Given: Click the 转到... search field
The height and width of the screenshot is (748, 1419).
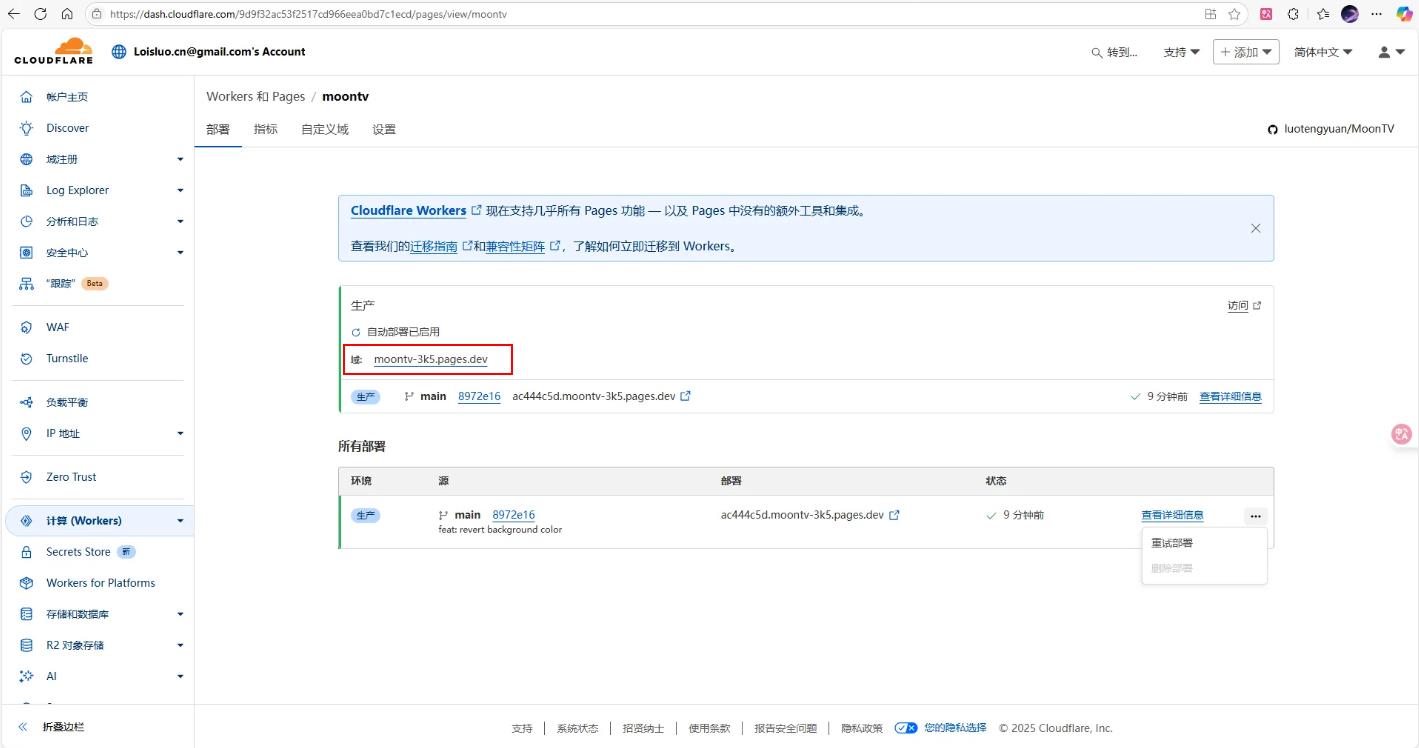Looking at the screenshot, I should [x=1114, y=52].
